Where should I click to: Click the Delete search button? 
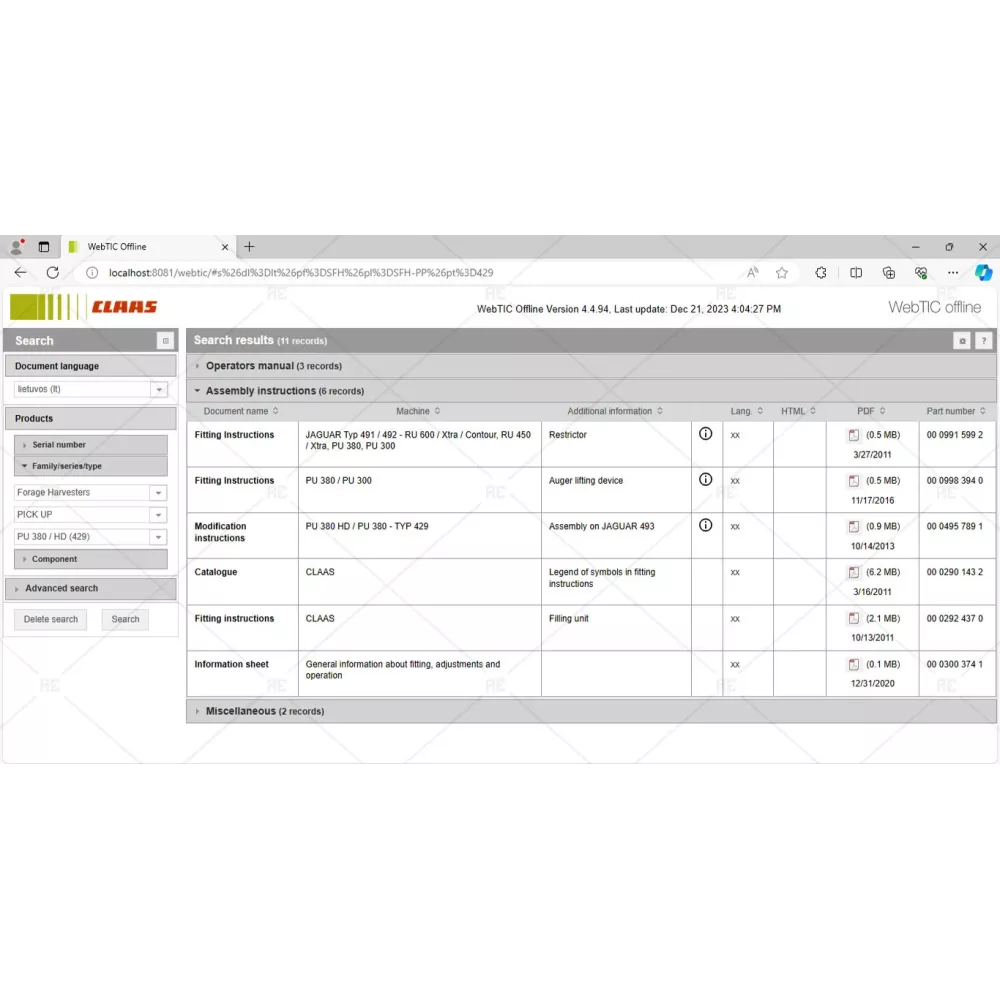(51, 619)
